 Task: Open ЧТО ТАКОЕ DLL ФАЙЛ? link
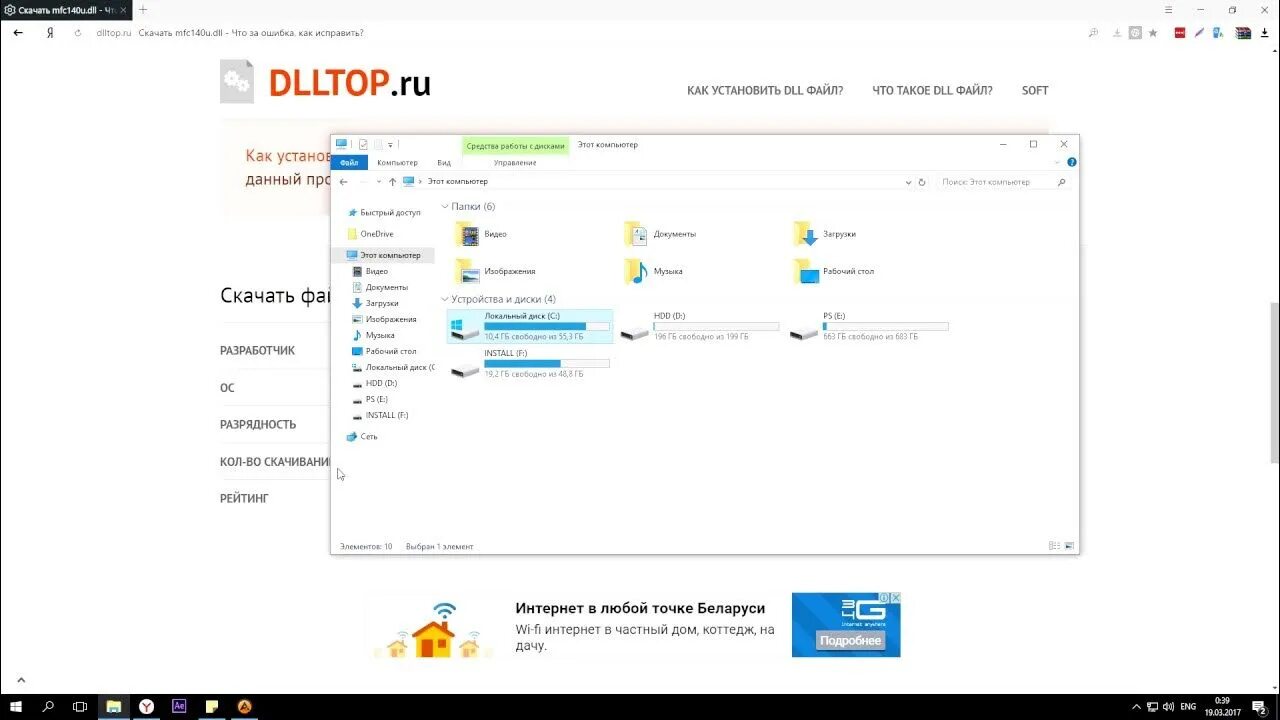pyautogui.click(x=932, y=90)
